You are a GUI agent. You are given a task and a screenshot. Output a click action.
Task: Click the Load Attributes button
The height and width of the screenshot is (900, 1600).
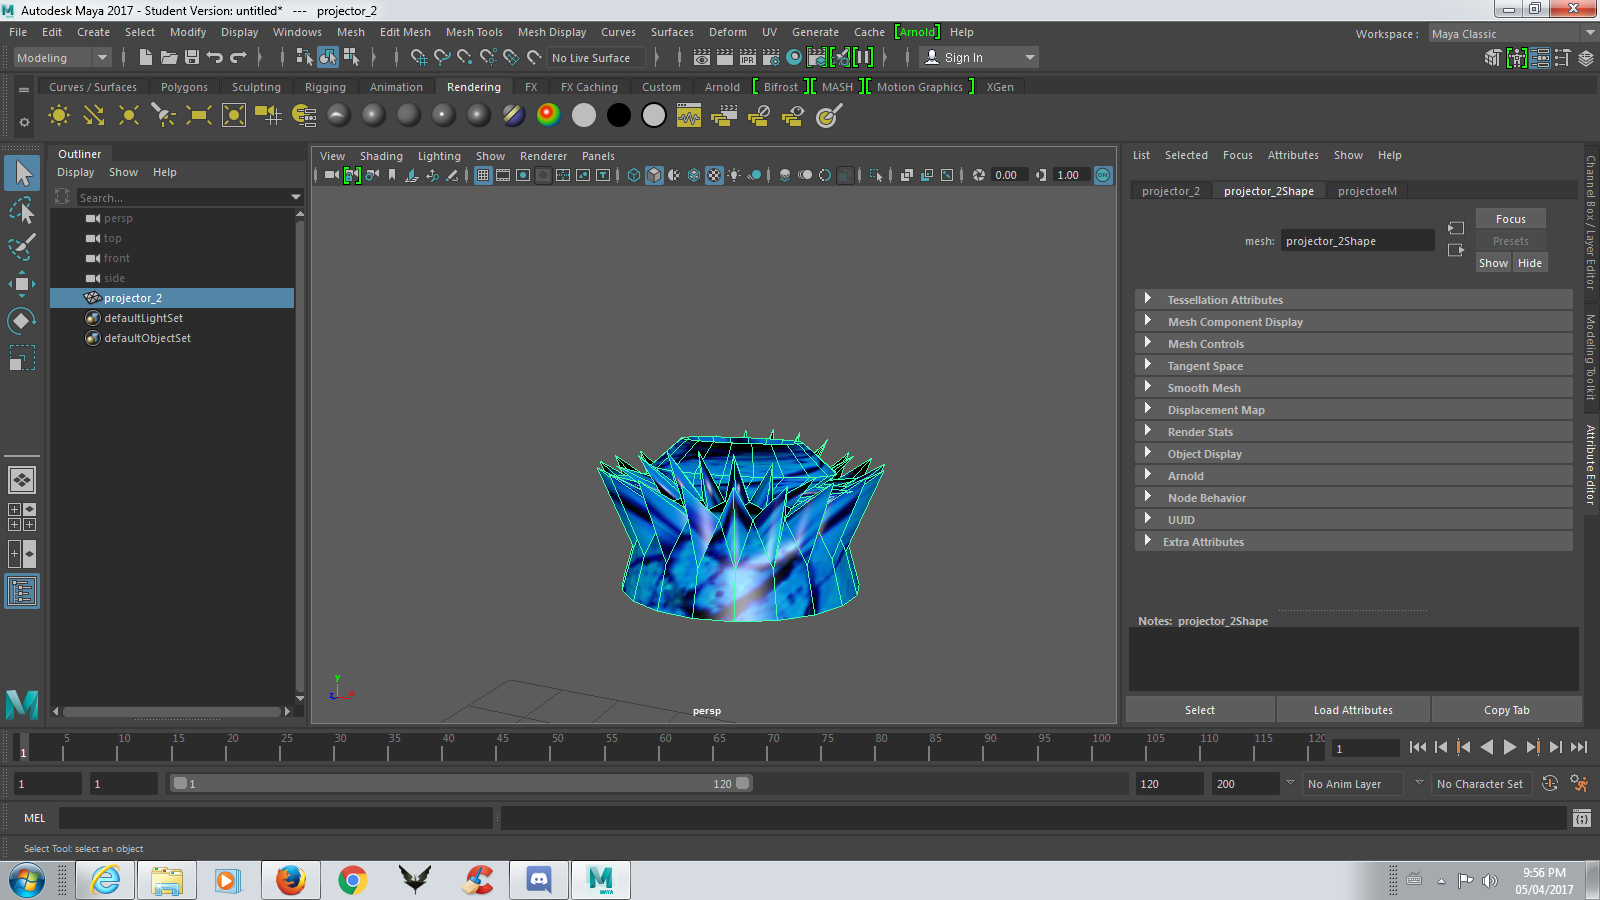pyautogui.click(x=1353, y=710)
